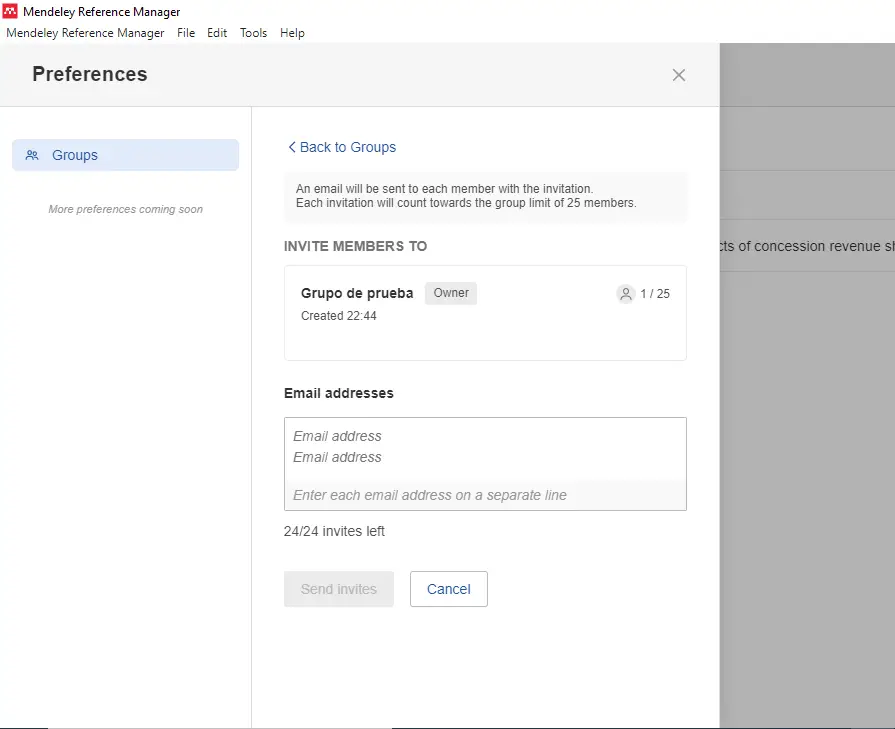Close the Preferences panel with the X
The image size is (895, 729).
click(678, 75)
